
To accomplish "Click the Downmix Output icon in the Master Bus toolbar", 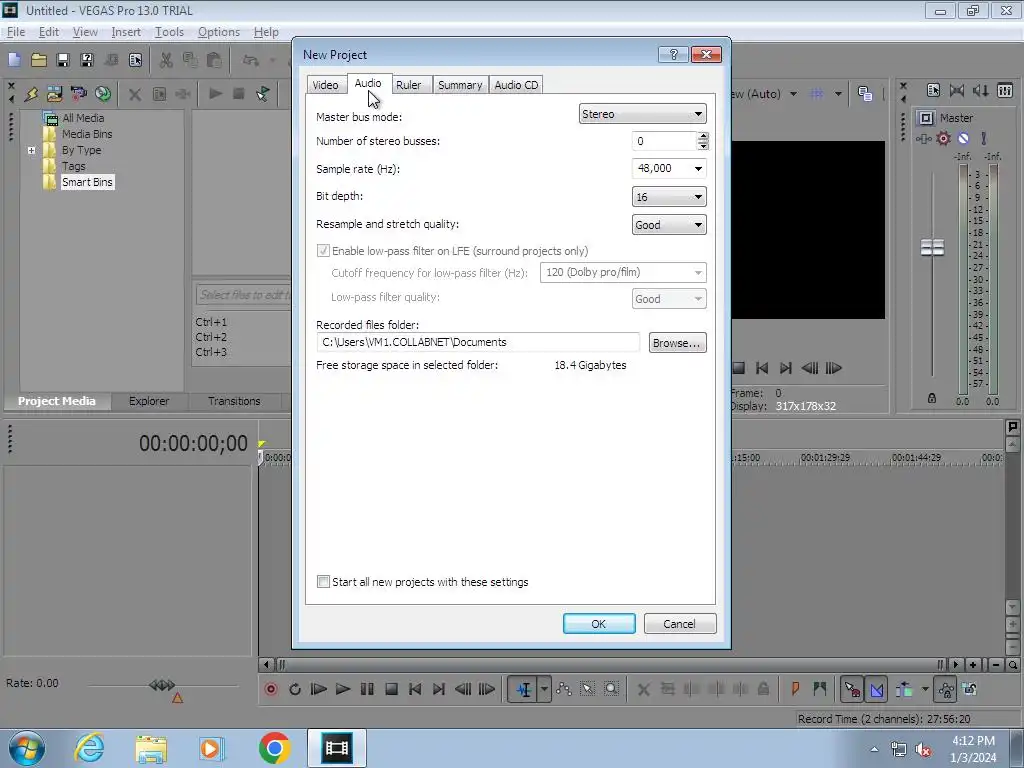I will (957, 91).
